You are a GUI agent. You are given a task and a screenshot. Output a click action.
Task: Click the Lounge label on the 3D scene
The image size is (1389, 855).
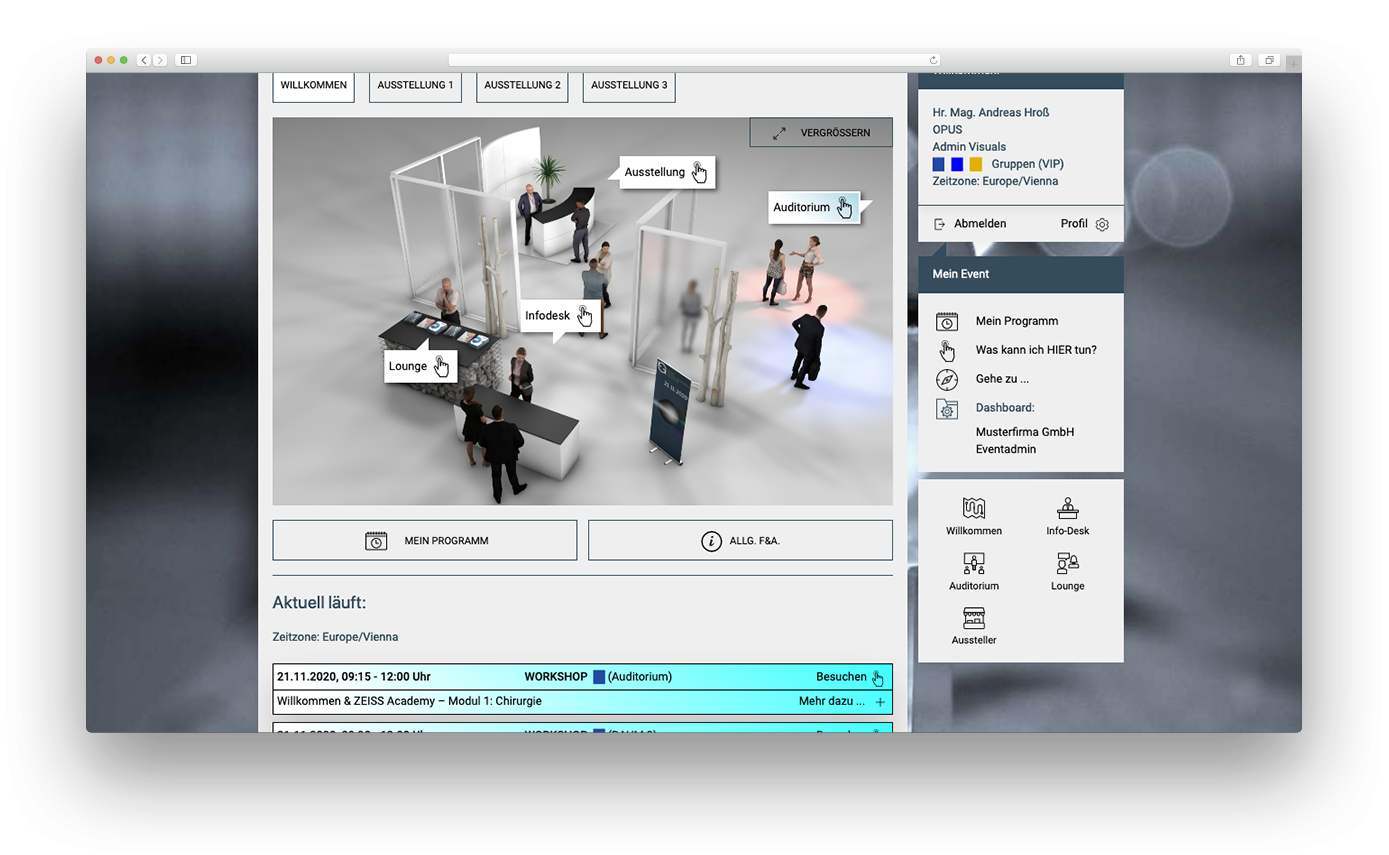(408, 366)
